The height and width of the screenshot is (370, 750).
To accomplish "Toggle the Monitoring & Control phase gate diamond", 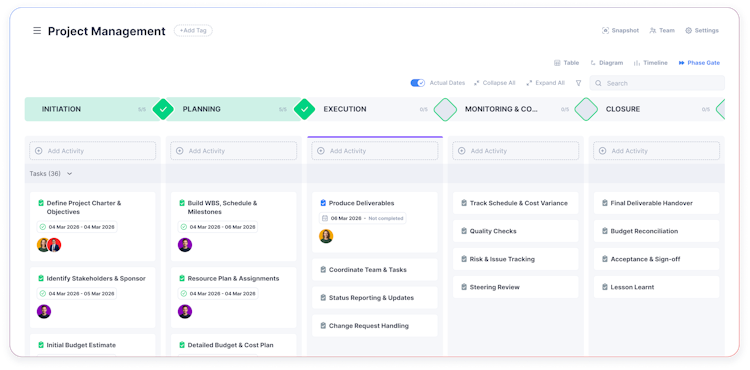I will [586, 109].
